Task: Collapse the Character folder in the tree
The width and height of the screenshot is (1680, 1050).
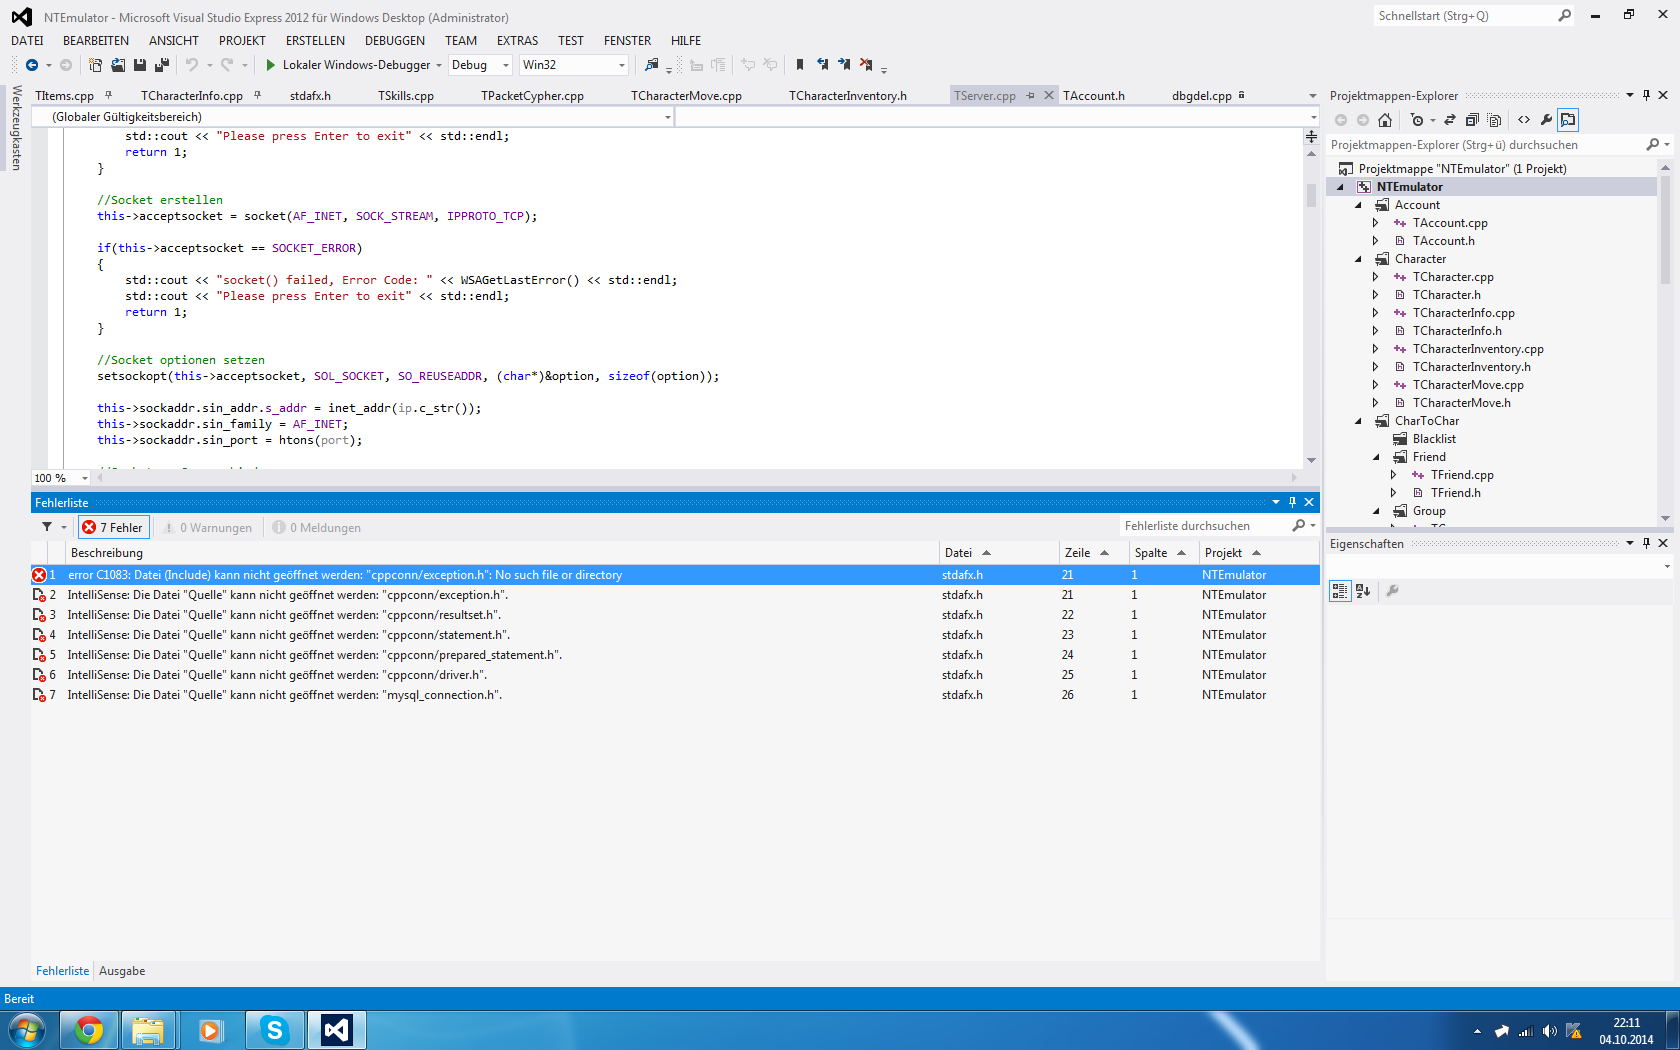Action: click(1359, 259)
